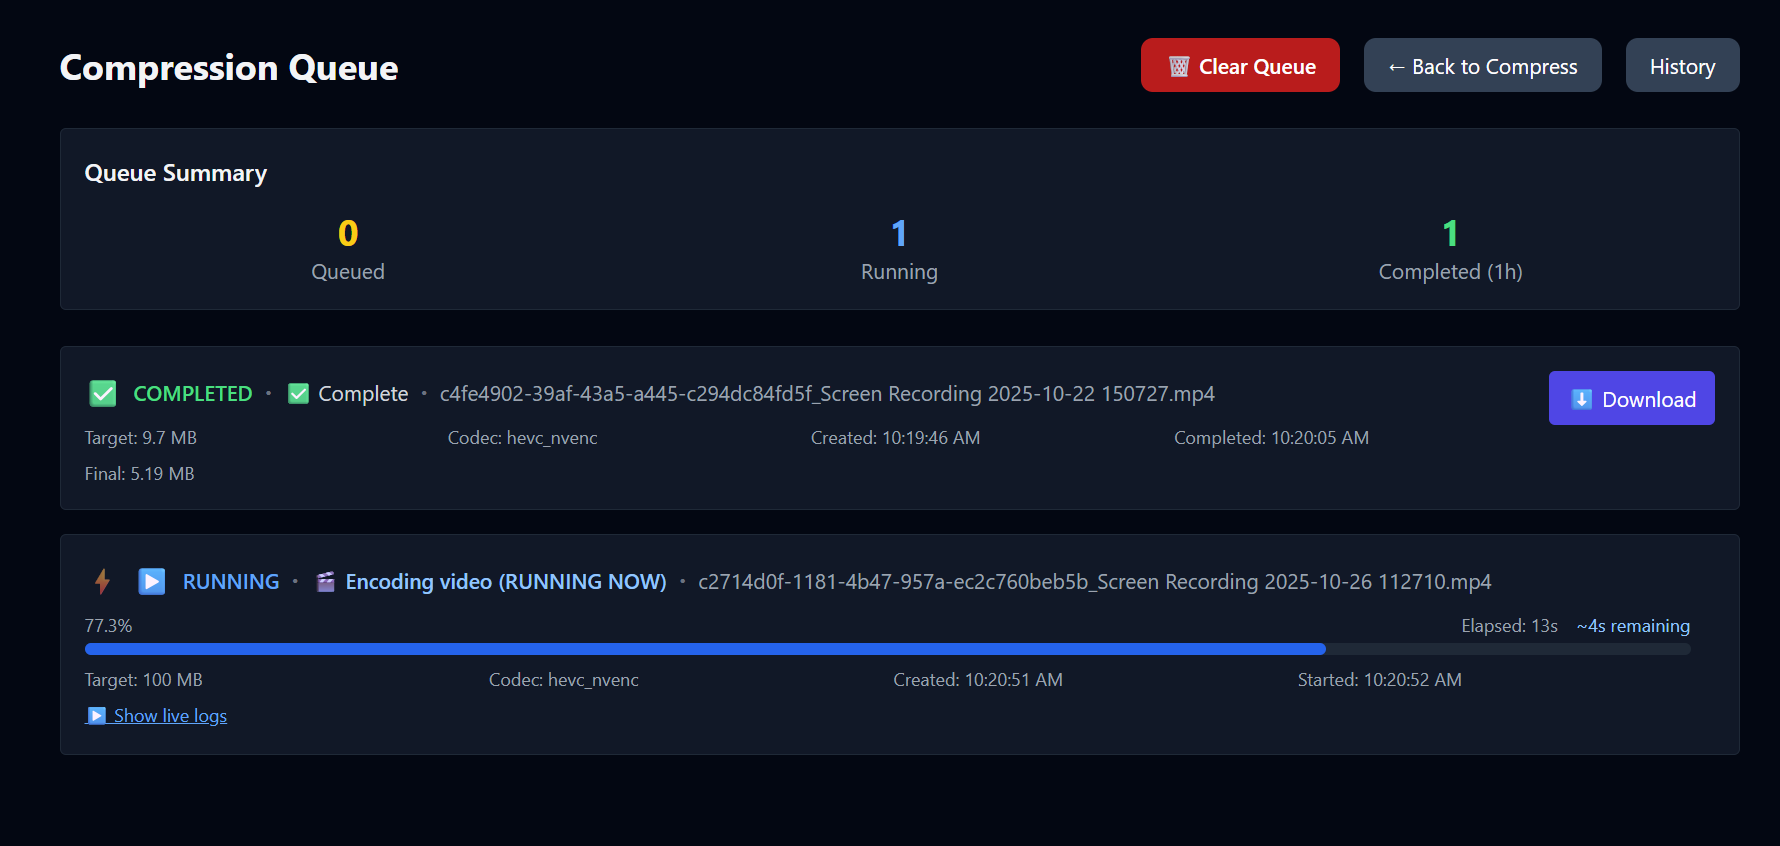Click Codec: hevc_nvenc on the completed job
This screenshot has height=846, width=1780.
pos(523,438)
